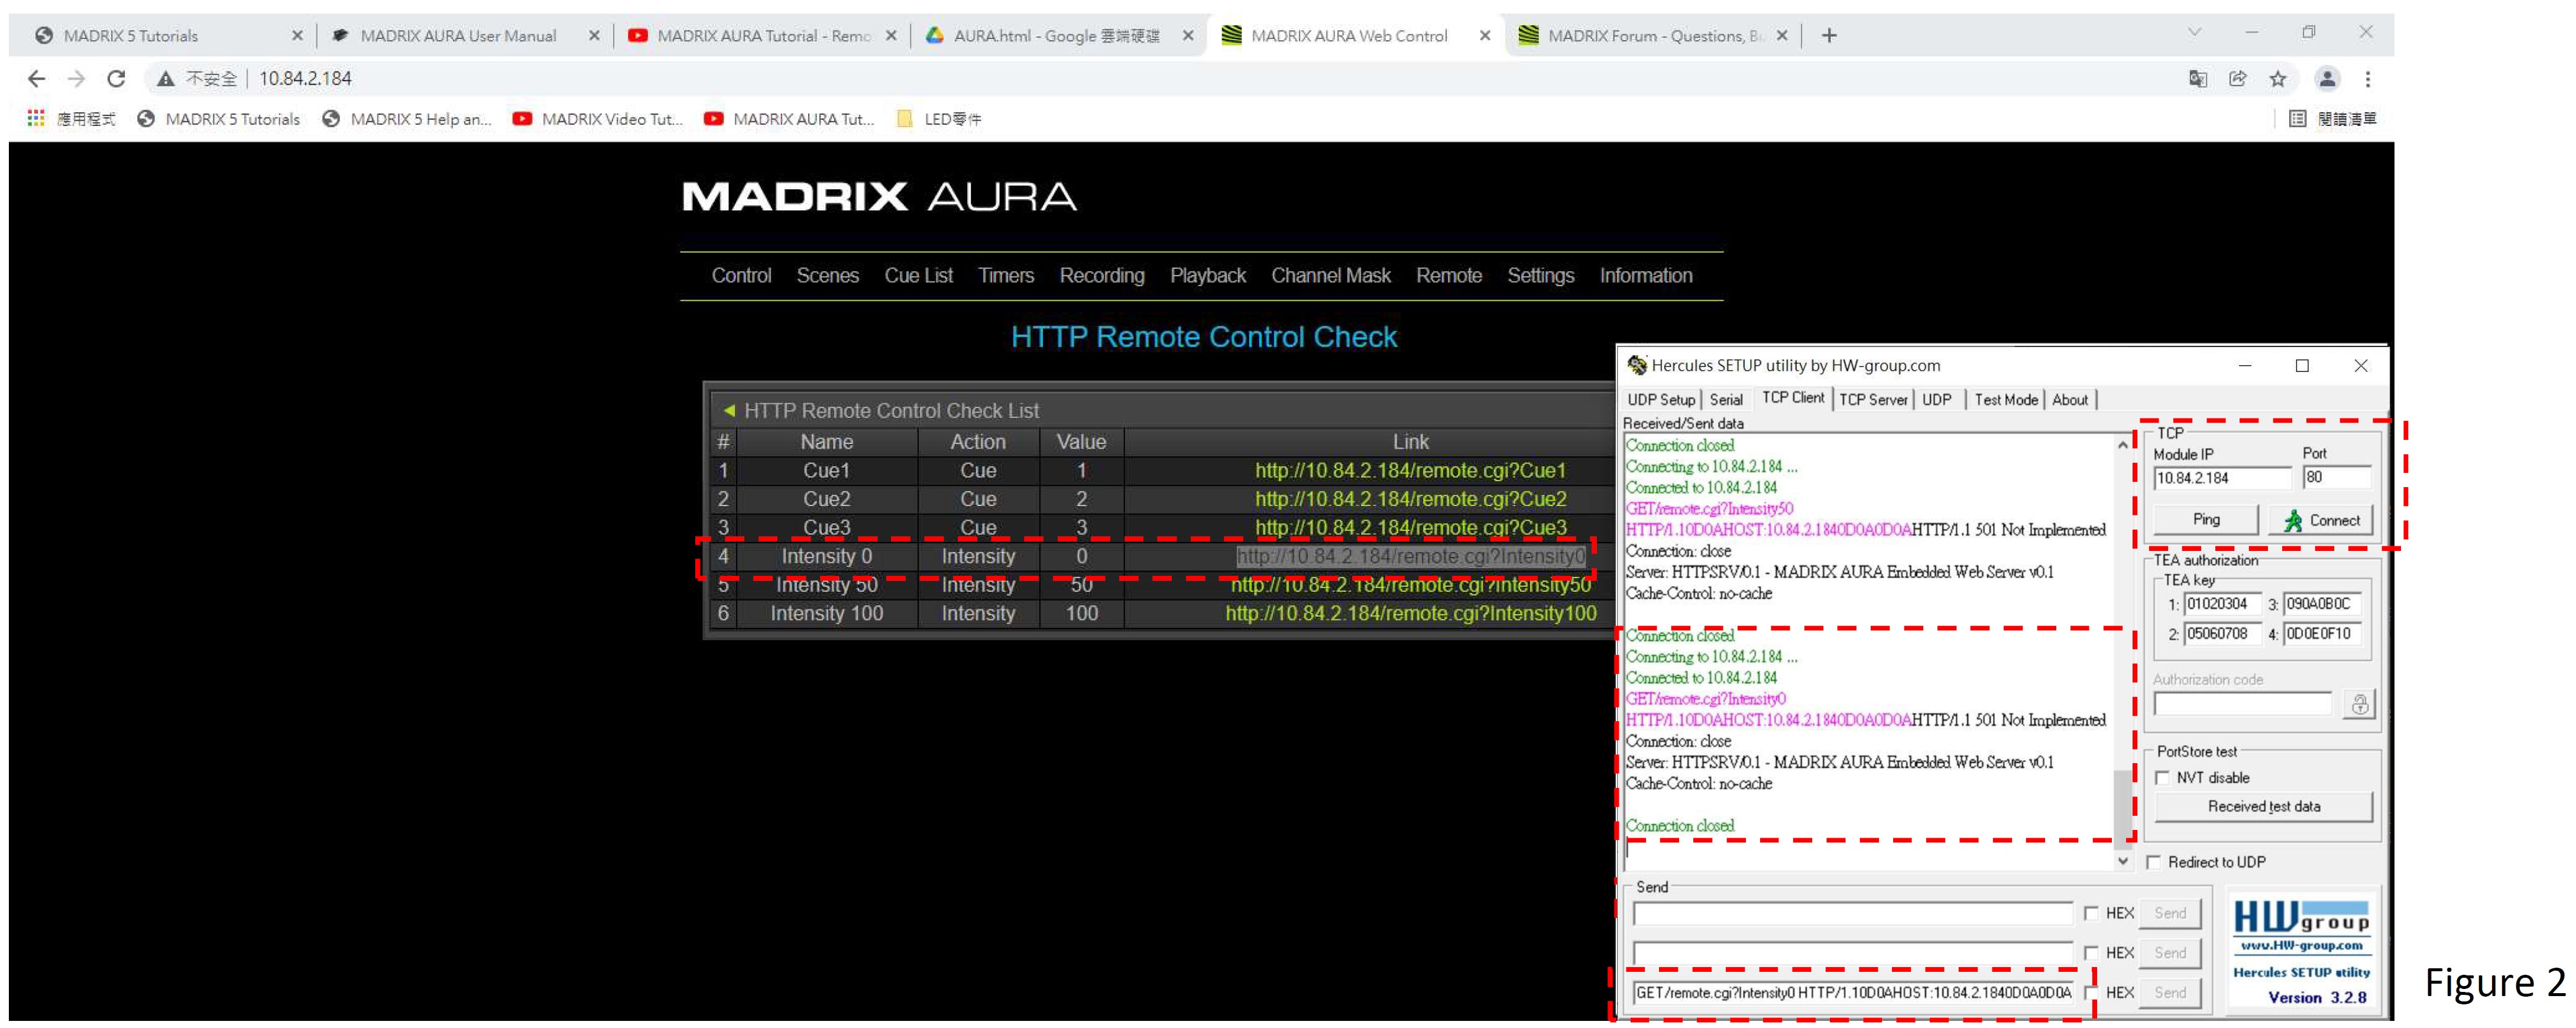Screen dimensions: 2576x1028
Task: Open the Channel Mask page
Action: [x=1331, y=276]
